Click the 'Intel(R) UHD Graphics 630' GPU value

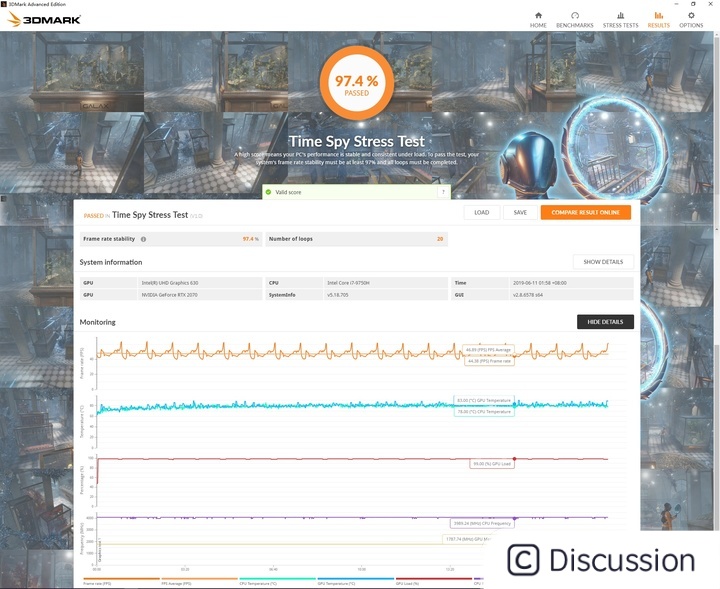(170, 283)
